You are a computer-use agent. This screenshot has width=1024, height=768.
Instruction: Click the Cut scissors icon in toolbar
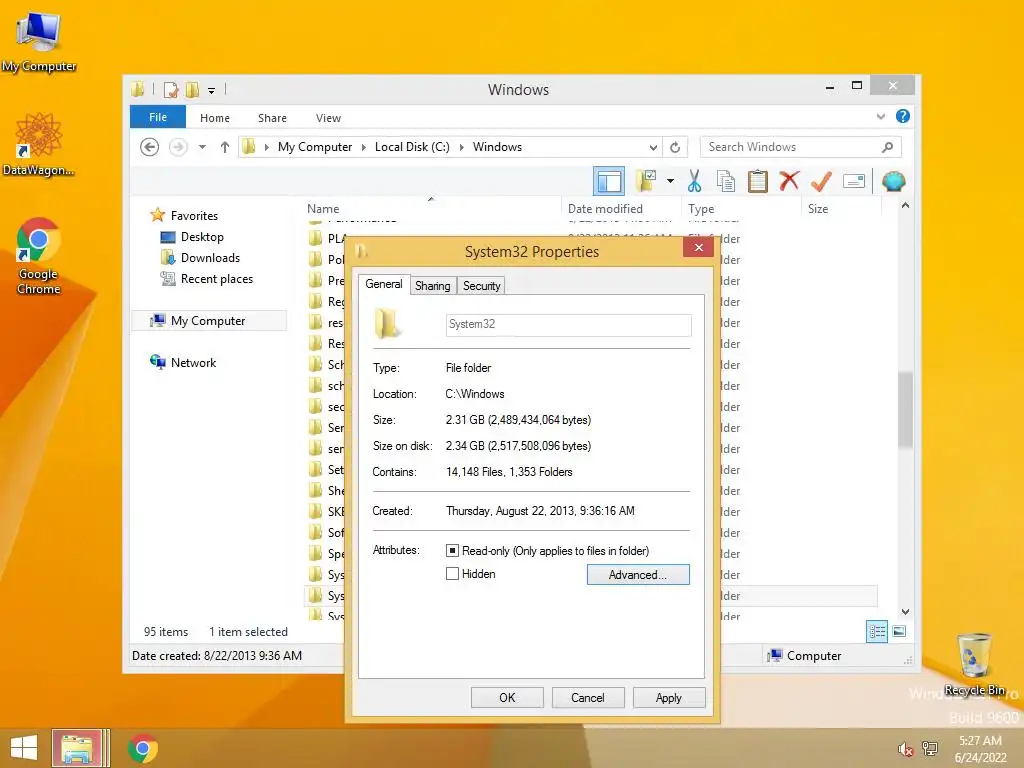point(694,182)
